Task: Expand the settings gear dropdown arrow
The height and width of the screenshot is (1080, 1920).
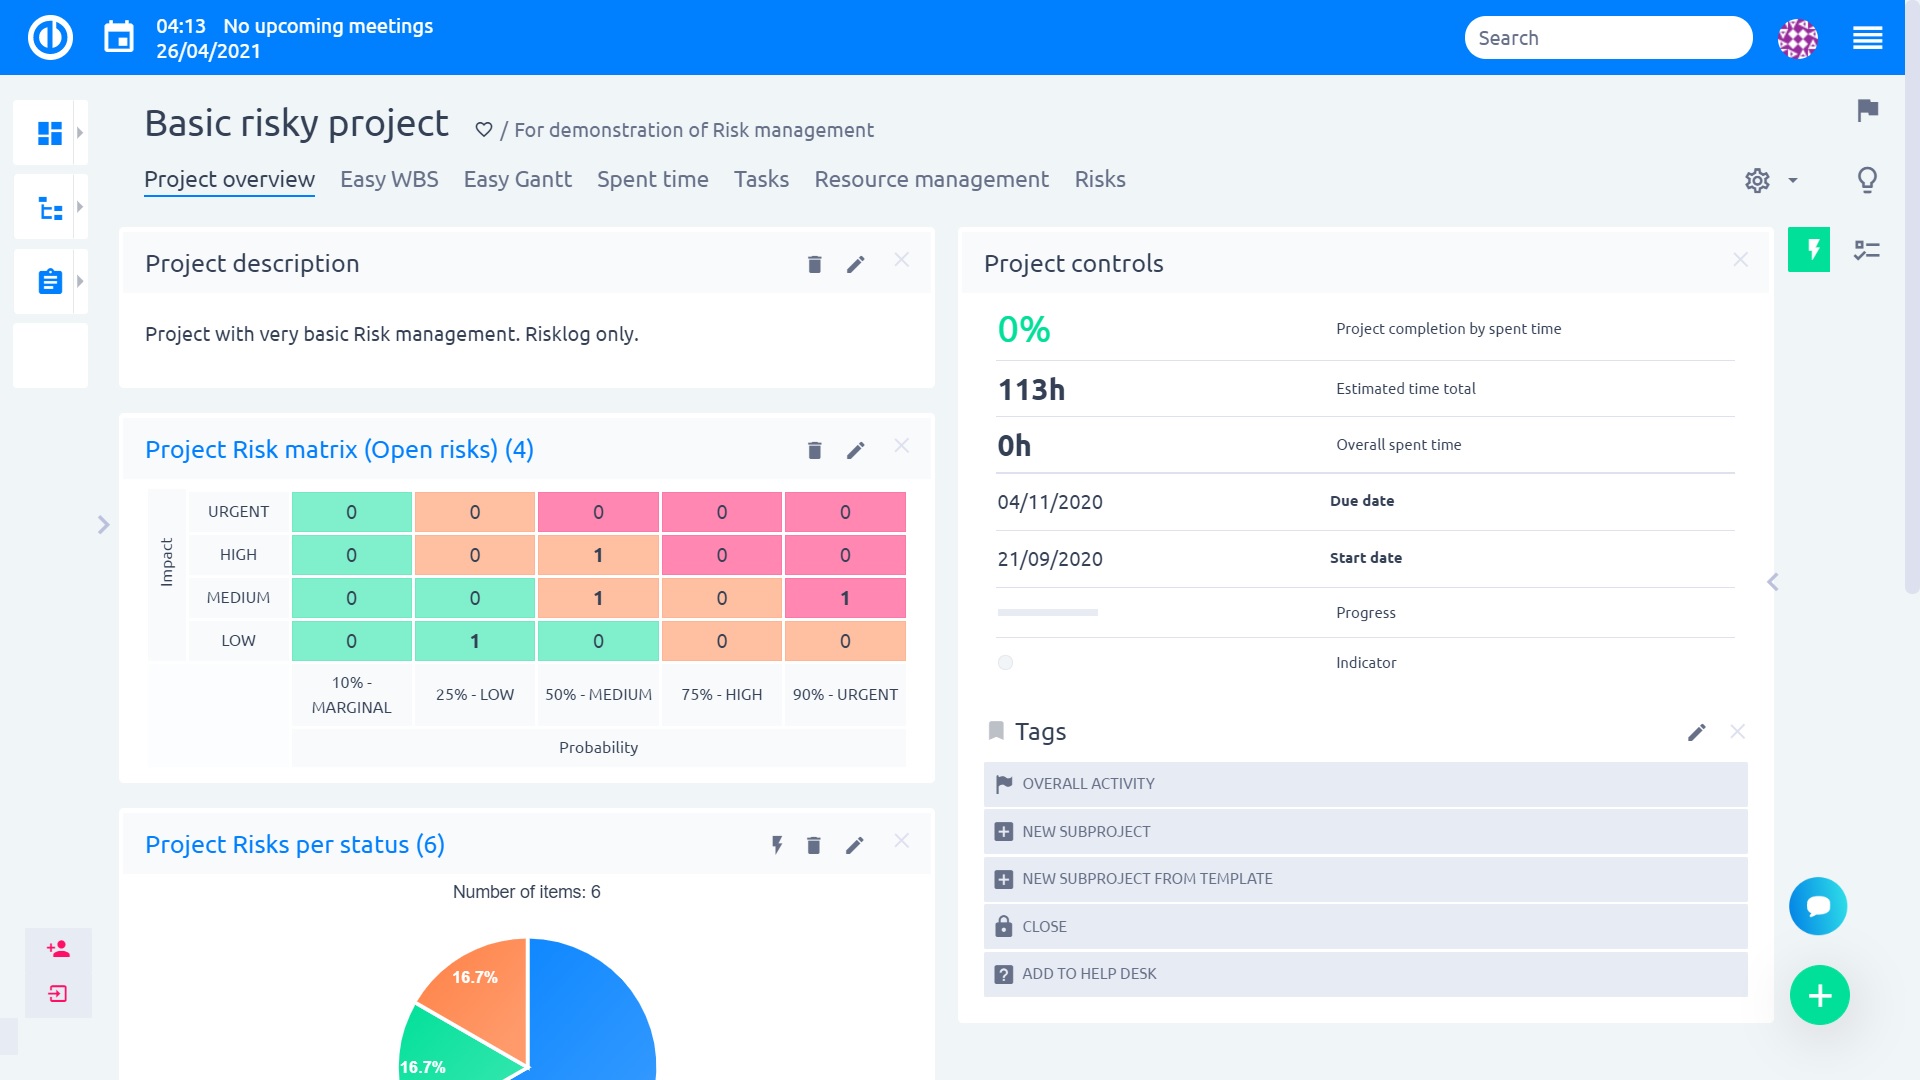Action: [x=1793, y=181]
